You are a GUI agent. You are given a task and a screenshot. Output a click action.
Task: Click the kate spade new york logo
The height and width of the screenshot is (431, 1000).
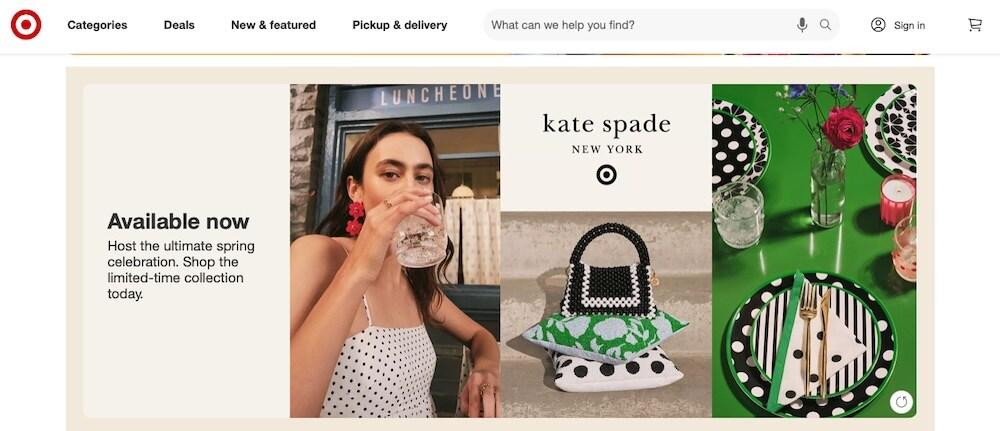click(x=606, y=133)
